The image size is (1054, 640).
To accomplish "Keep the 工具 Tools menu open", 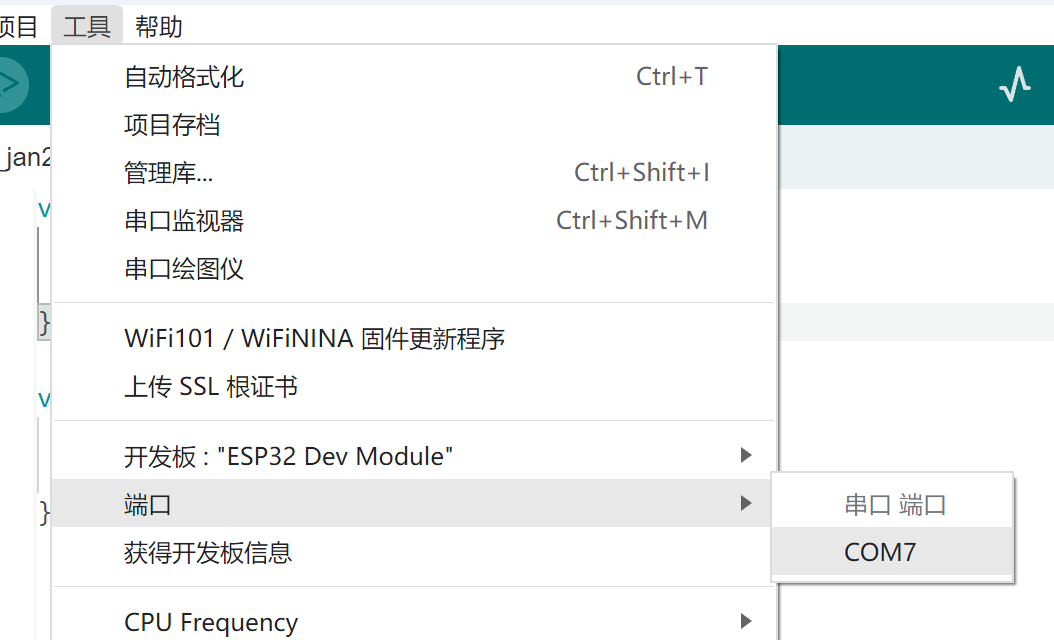I will pyautogui.click(x=86, y=26).
